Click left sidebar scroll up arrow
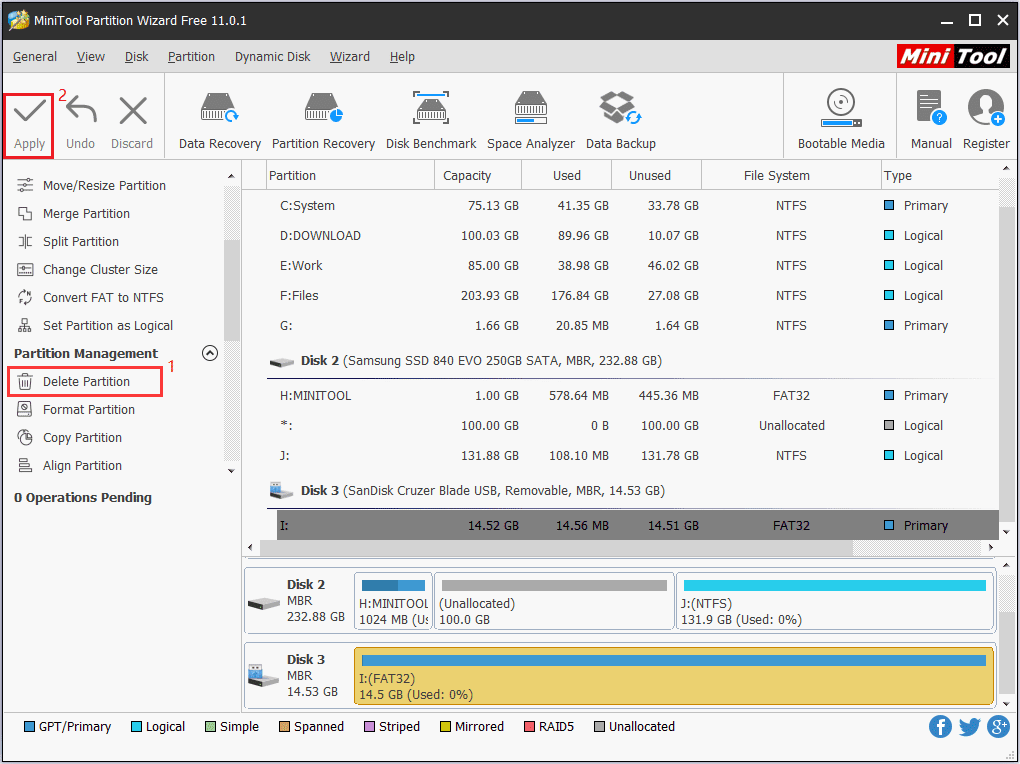 tap(231, 176)
